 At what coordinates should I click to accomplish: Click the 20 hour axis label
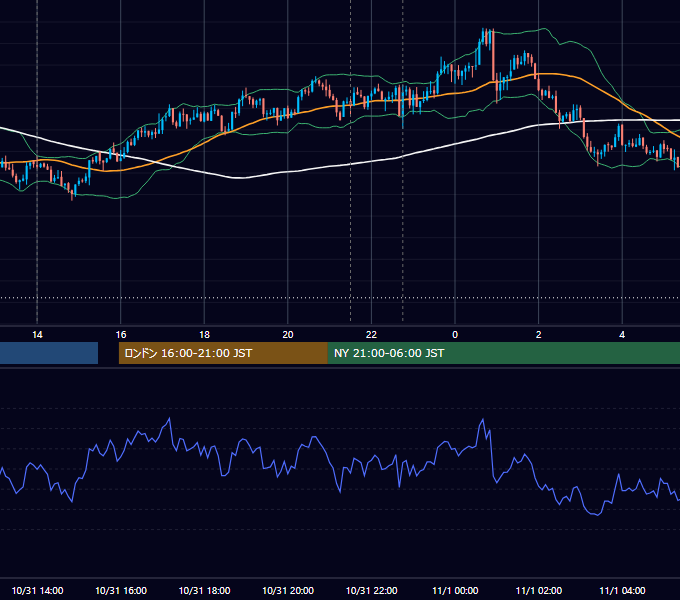coord(288,334)
